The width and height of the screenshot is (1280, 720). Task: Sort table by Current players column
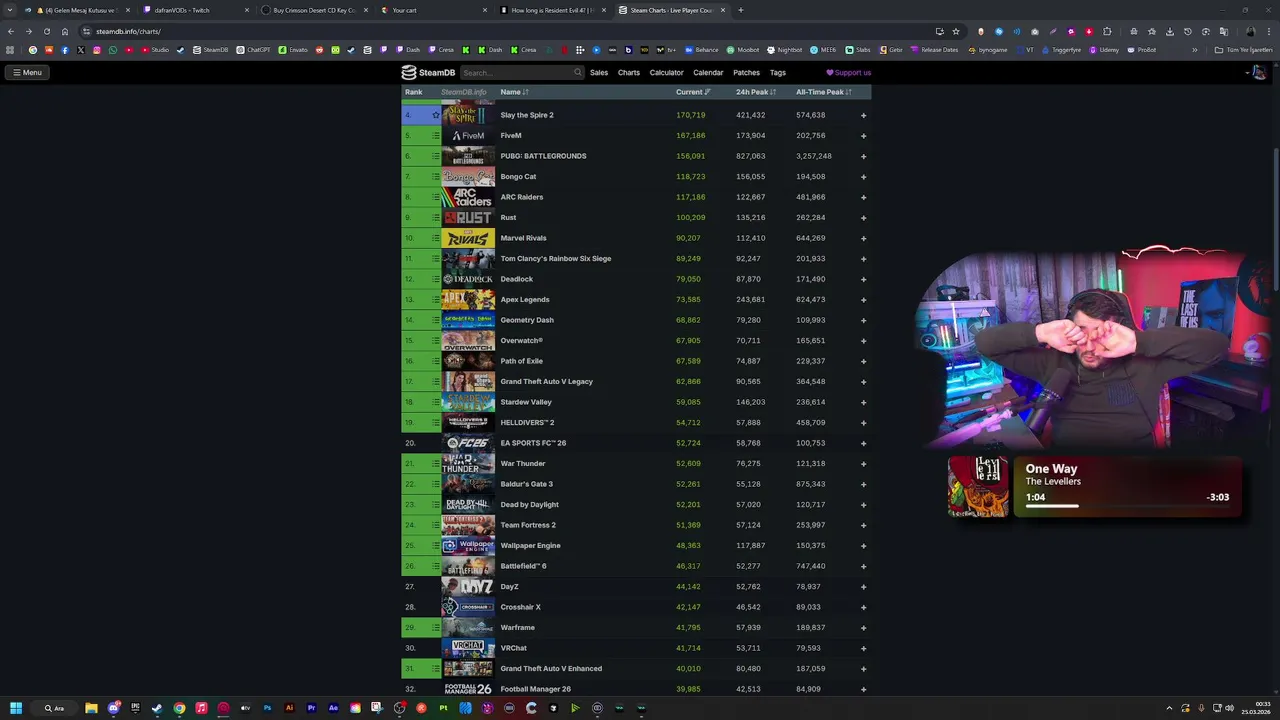[x=693, y=92]
